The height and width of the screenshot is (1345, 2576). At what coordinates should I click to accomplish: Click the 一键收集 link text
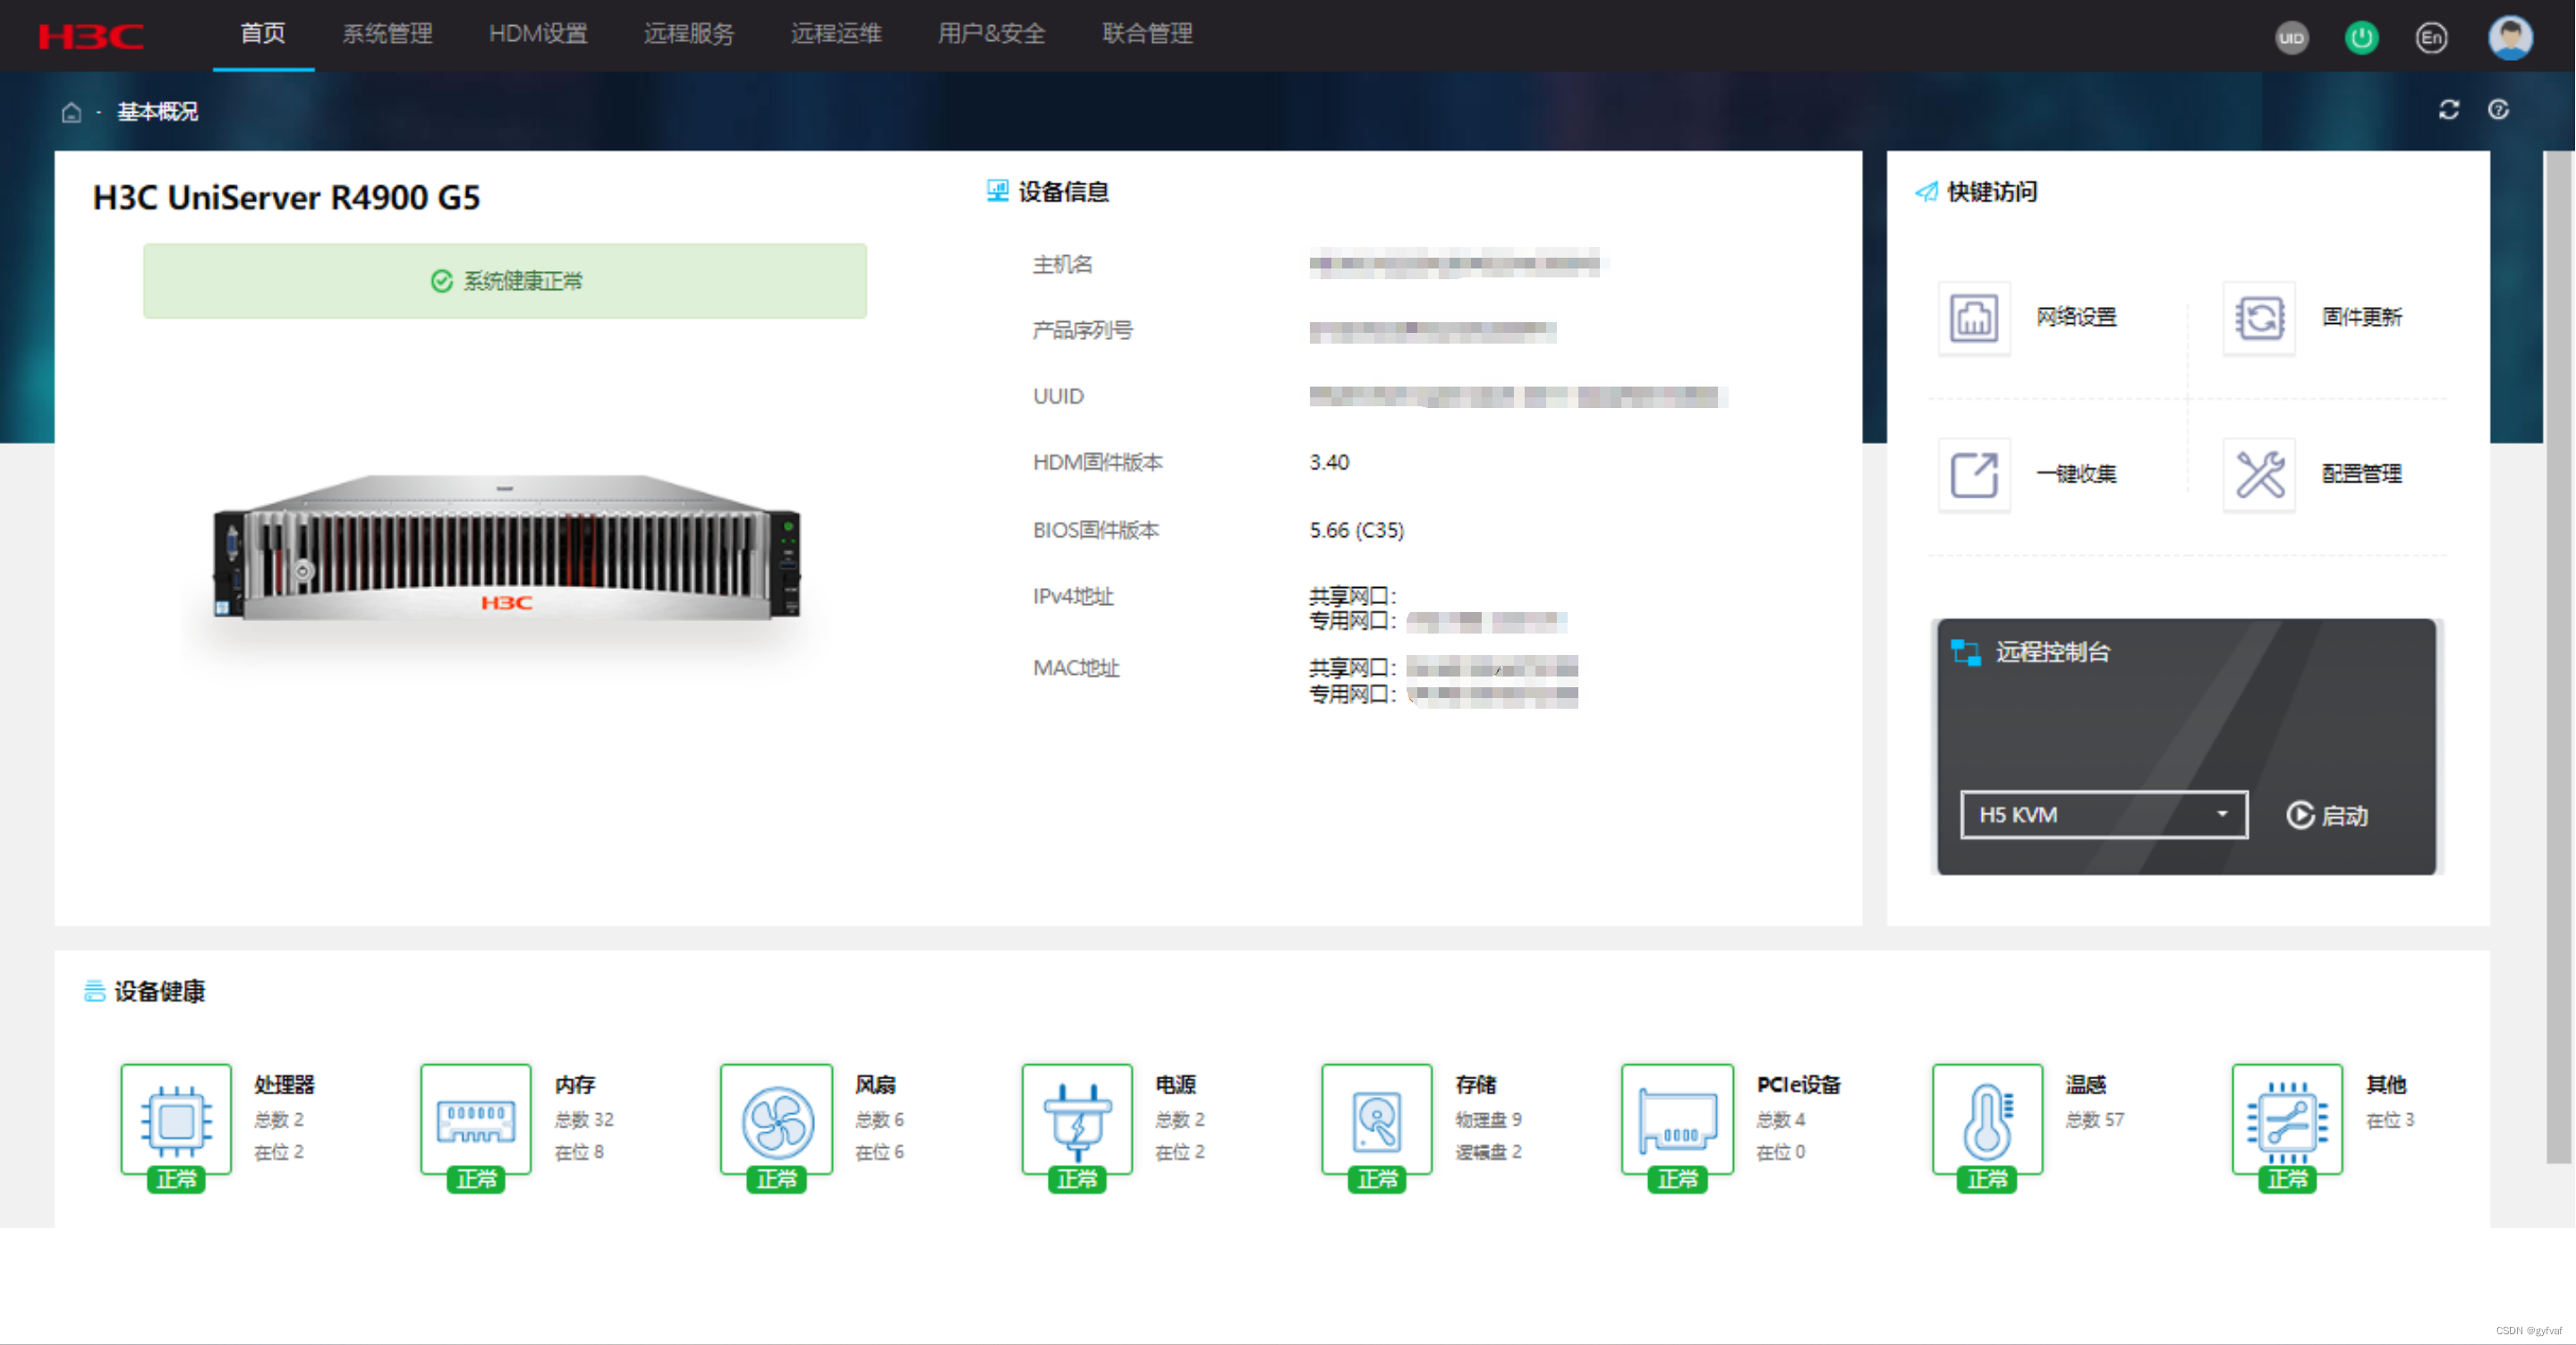click(x=2076, y=474)
